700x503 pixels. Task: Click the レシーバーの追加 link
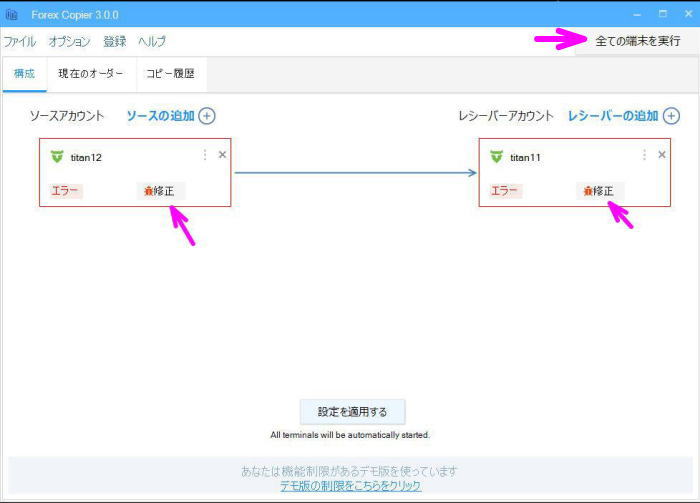point(613,116)
